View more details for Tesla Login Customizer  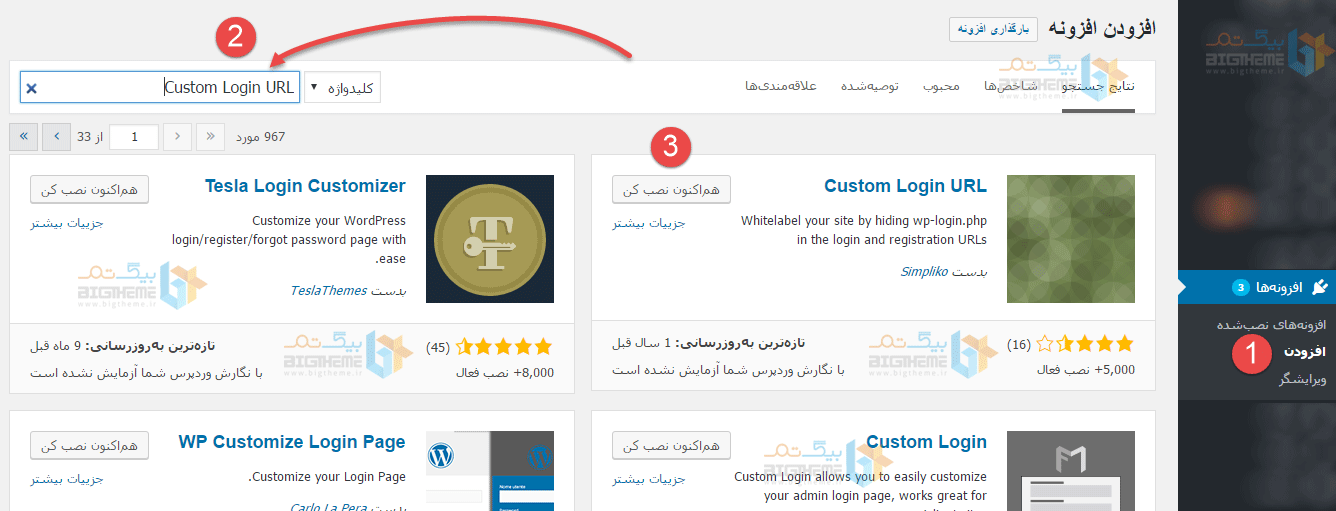coord(67,223)
